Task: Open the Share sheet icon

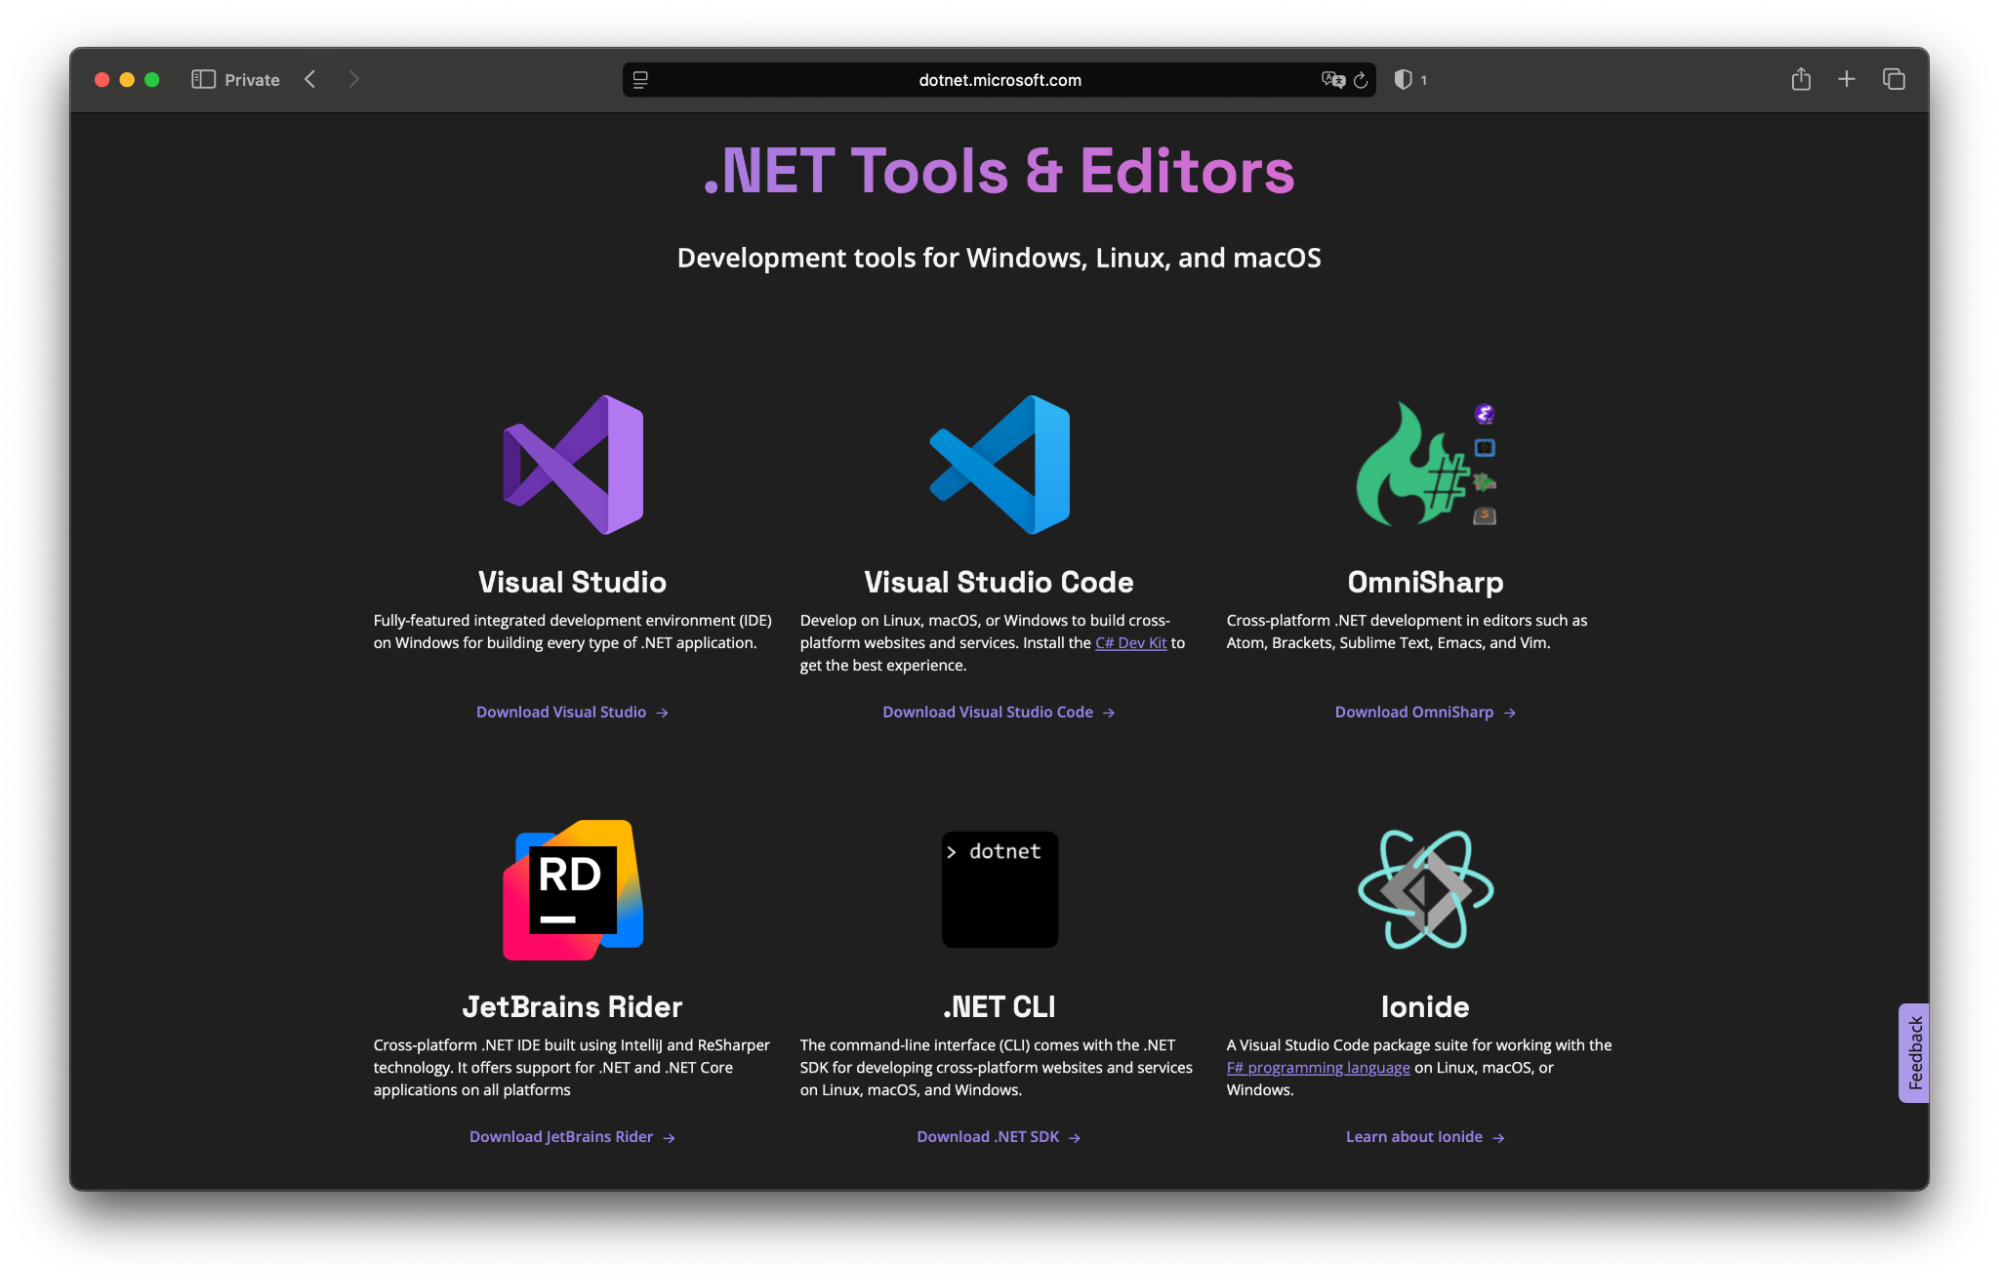Action: pos(1800,79)
